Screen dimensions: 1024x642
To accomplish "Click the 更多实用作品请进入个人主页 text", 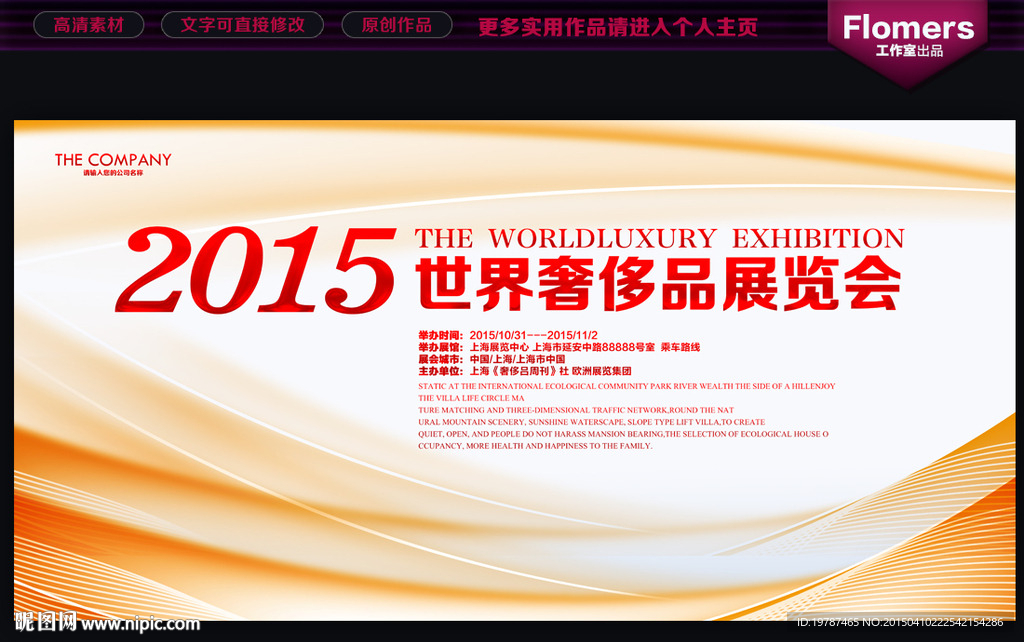I will click(618, 27).
